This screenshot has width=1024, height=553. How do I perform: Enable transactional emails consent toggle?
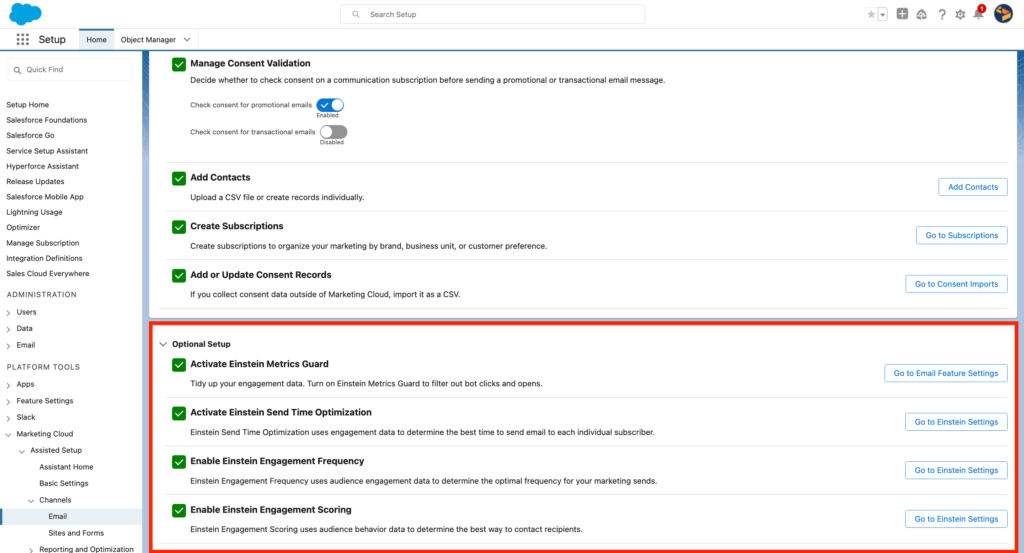[332, 132]
